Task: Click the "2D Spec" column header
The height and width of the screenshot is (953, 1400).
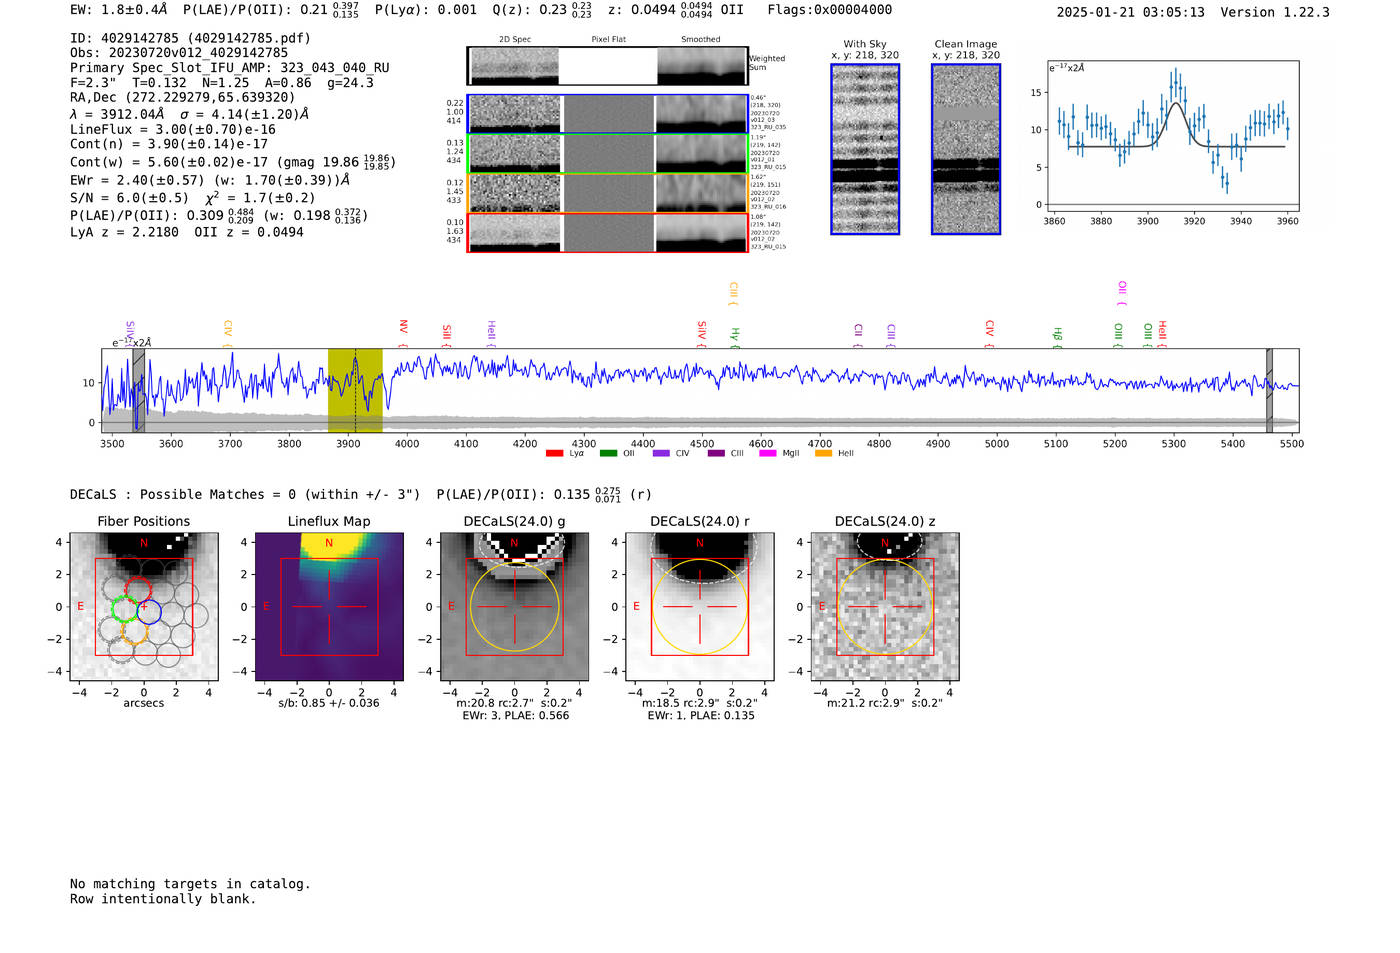Action: pyautogui.click(x=515, y=40)
